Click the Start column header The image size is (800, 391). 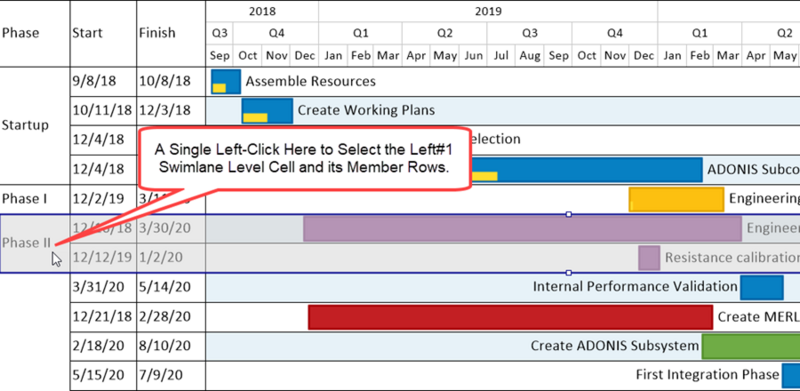tap(103, 33)
